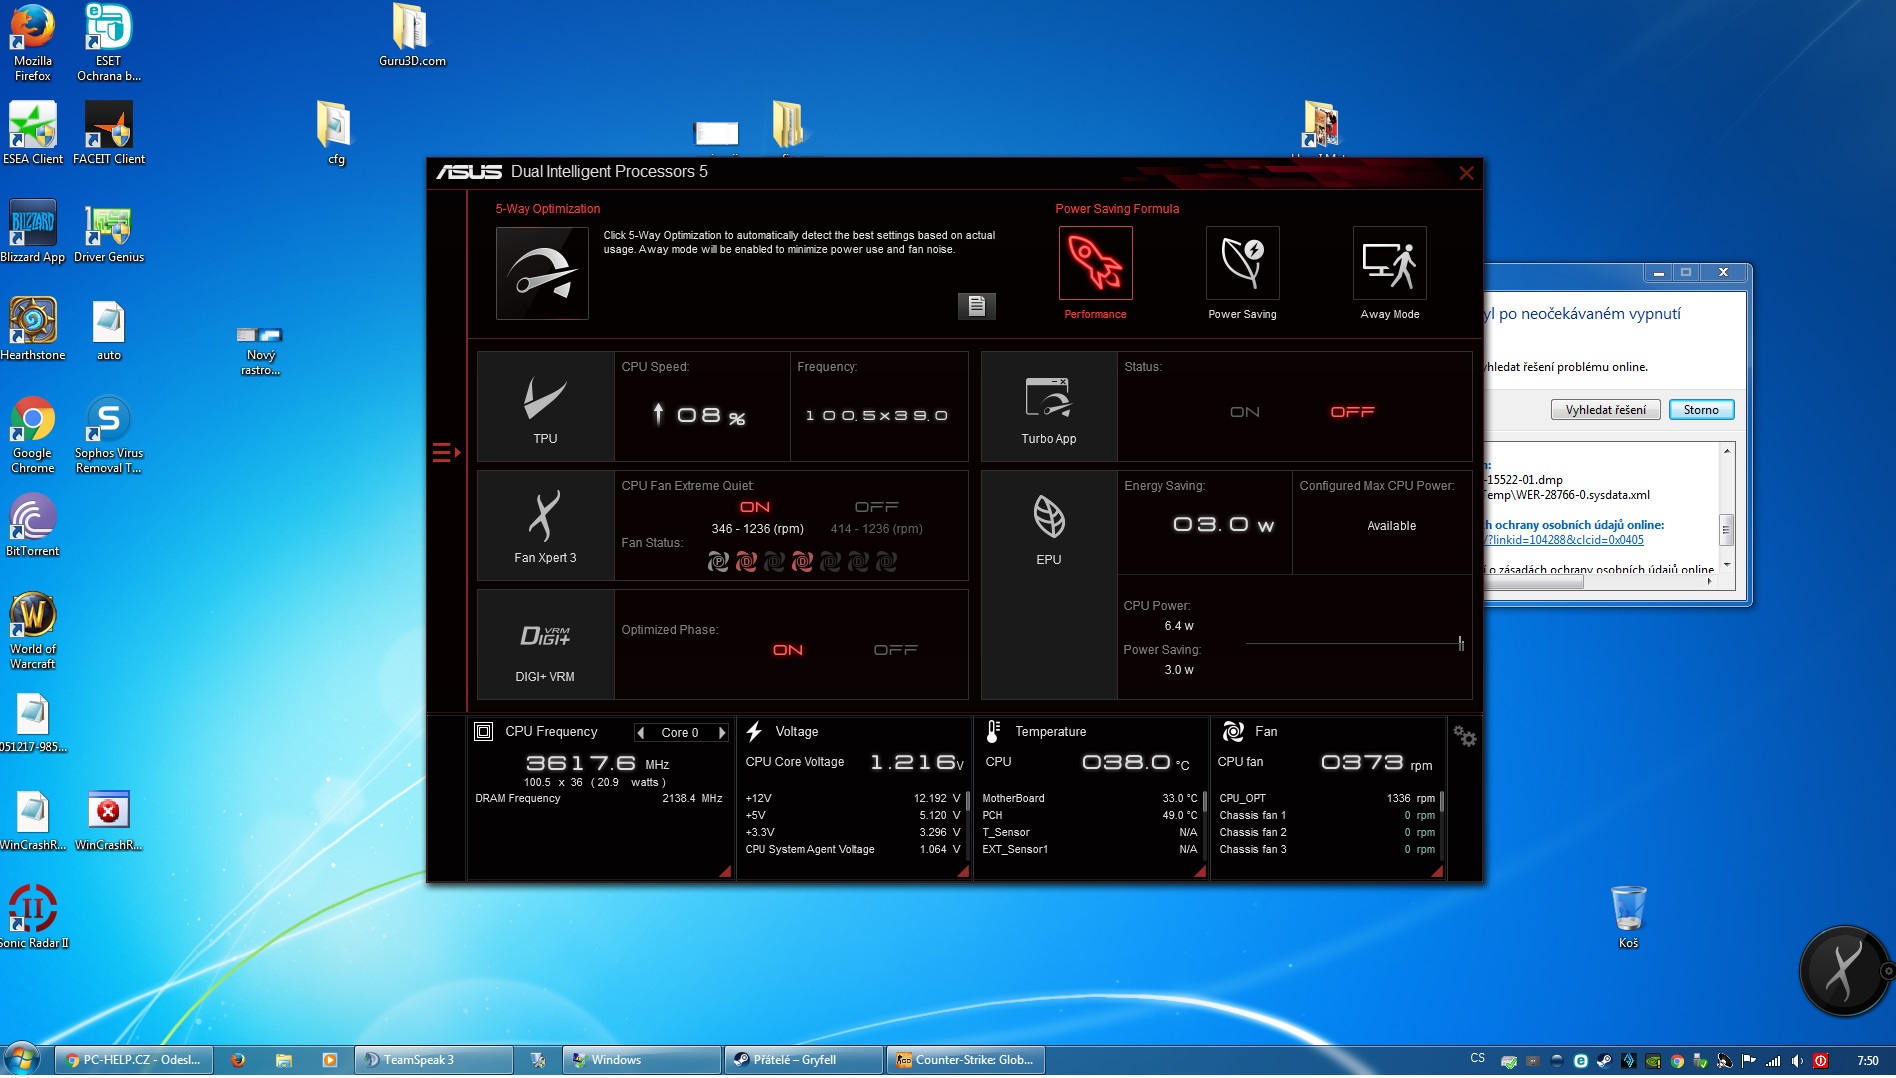Click Vyhledat řešení button in error dialog
The height and width of the screenshot is (1078, 1896).
click(x=1605, y=410)
